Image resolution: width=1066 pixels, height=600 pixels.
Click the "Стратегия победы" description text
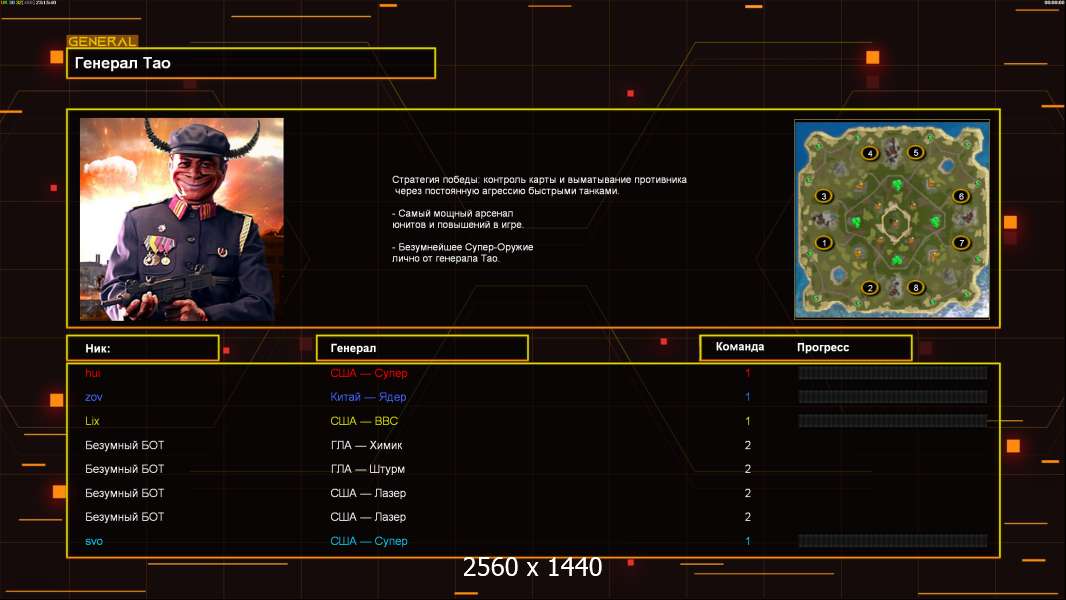pyautogui.click(x=539, y=185)
